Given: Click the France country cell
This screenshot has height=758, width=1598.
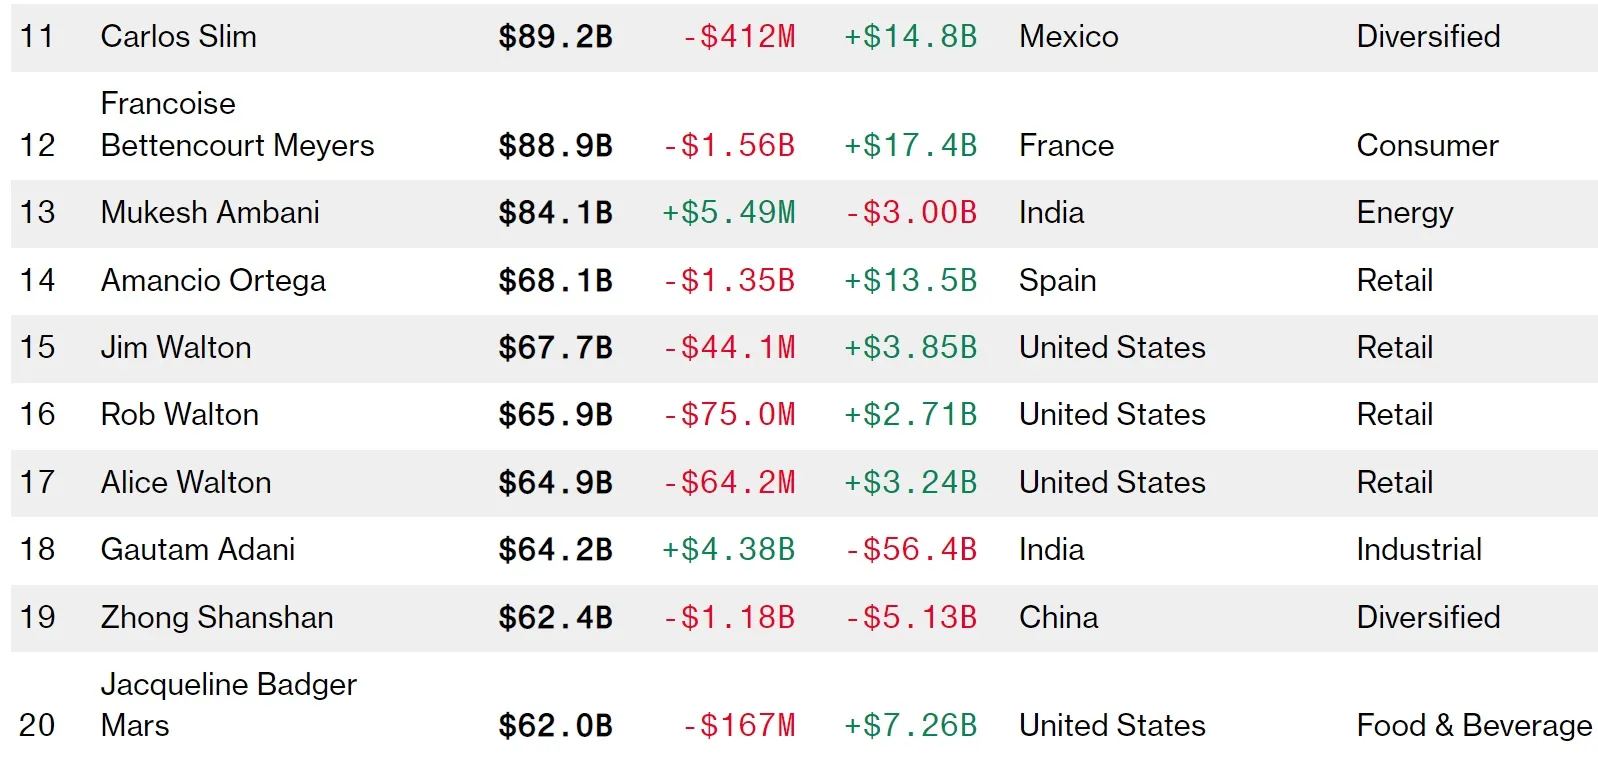Looking at the screenshot, I should 1066,146.
